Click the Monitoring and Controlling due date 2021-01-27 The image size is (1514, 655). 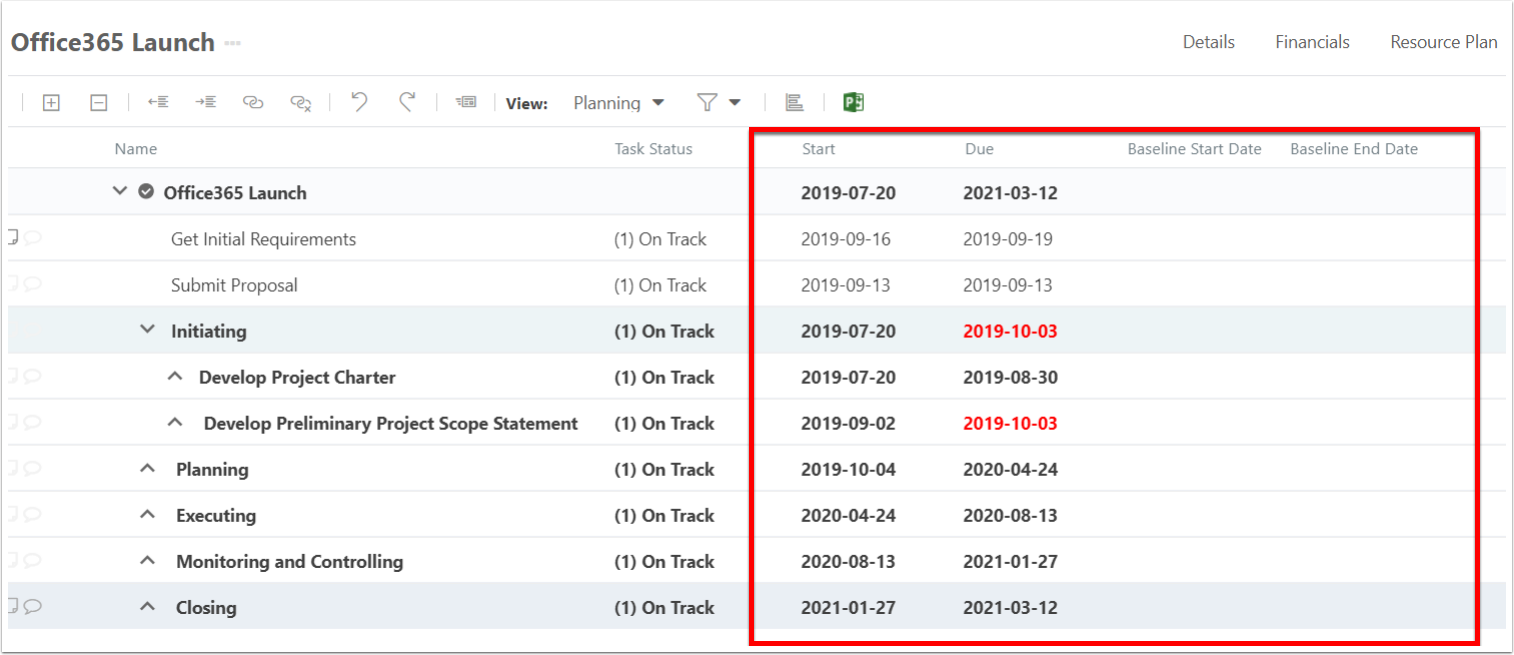point(1010,561)
